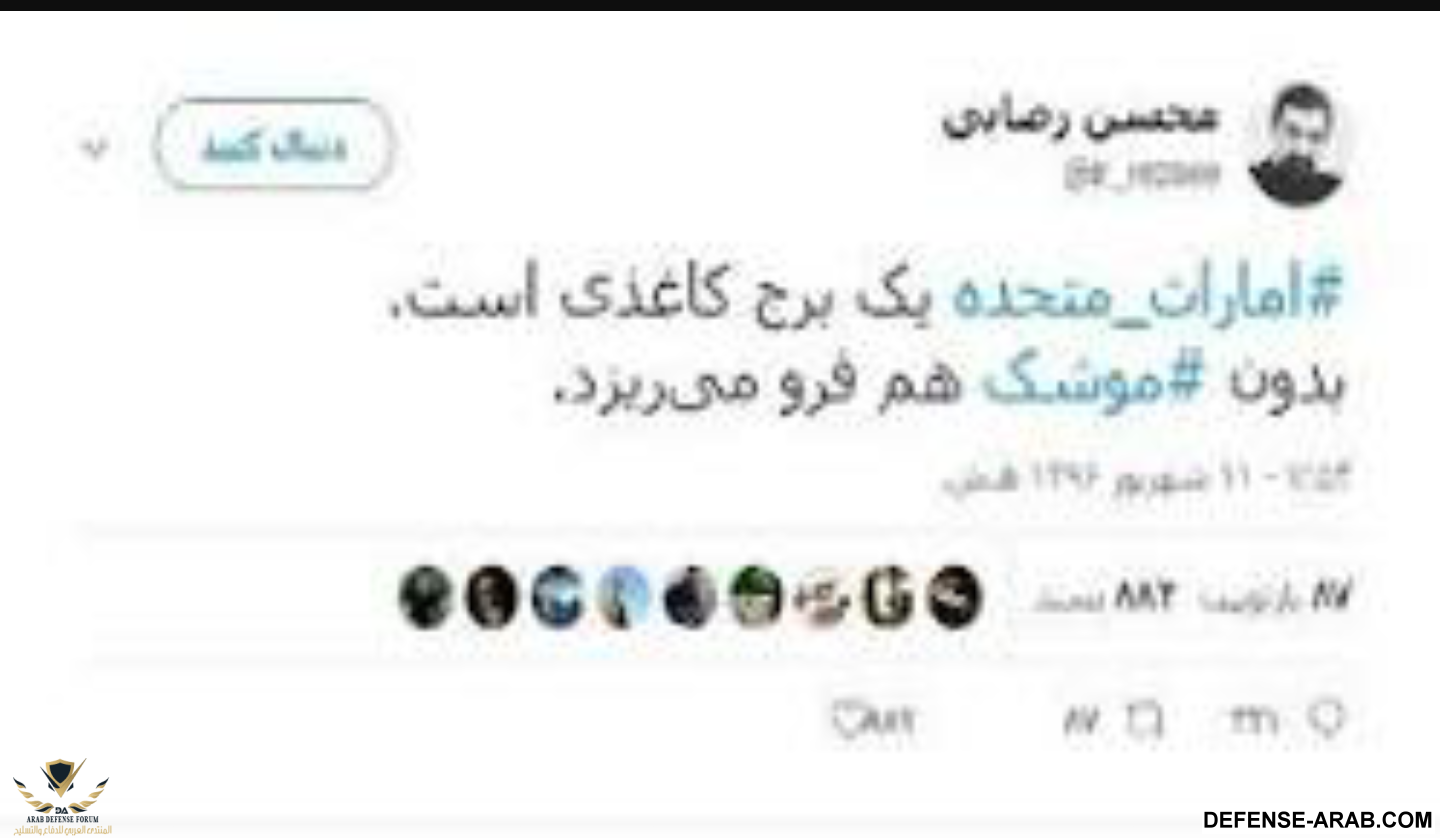Click the DEFENSE-ARAB.COM watermark text

tap(1317, 819)
